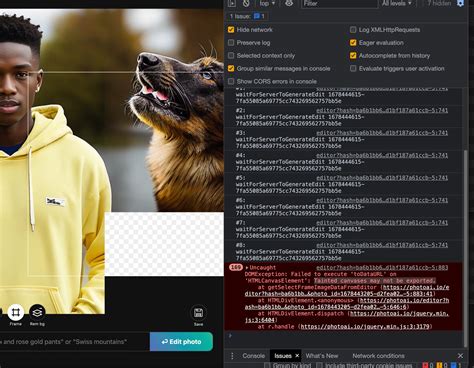Image resolution: width=474 pixels, height=368 pixels.
Task: Open the What's New tab
Action: pyautogui.click(x=322, y=356)
